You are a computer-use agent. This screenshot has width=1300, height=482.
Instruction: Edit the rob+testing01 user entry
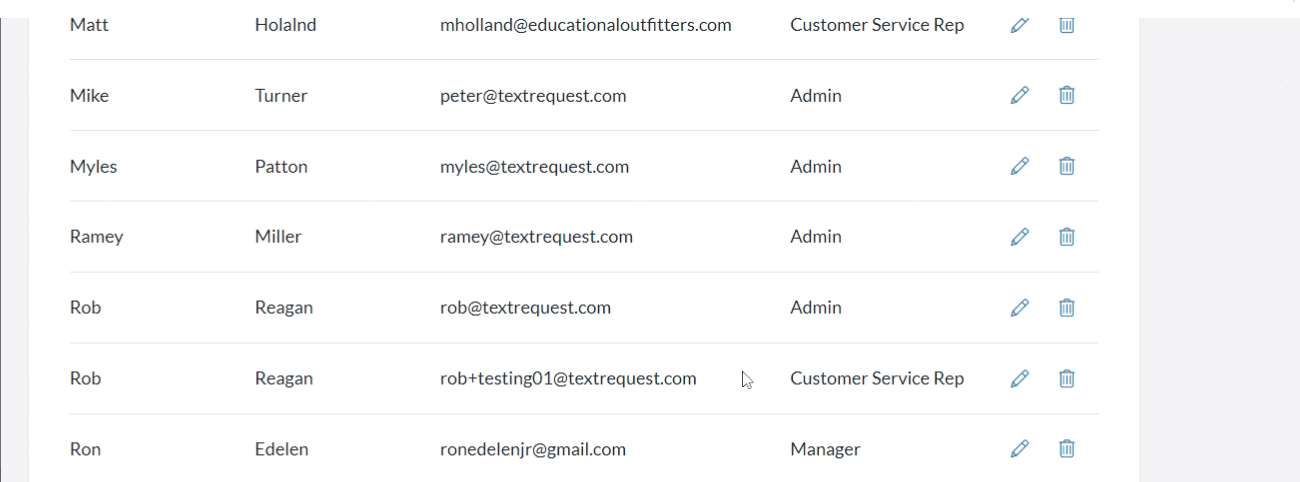(x=1019, y=379)
